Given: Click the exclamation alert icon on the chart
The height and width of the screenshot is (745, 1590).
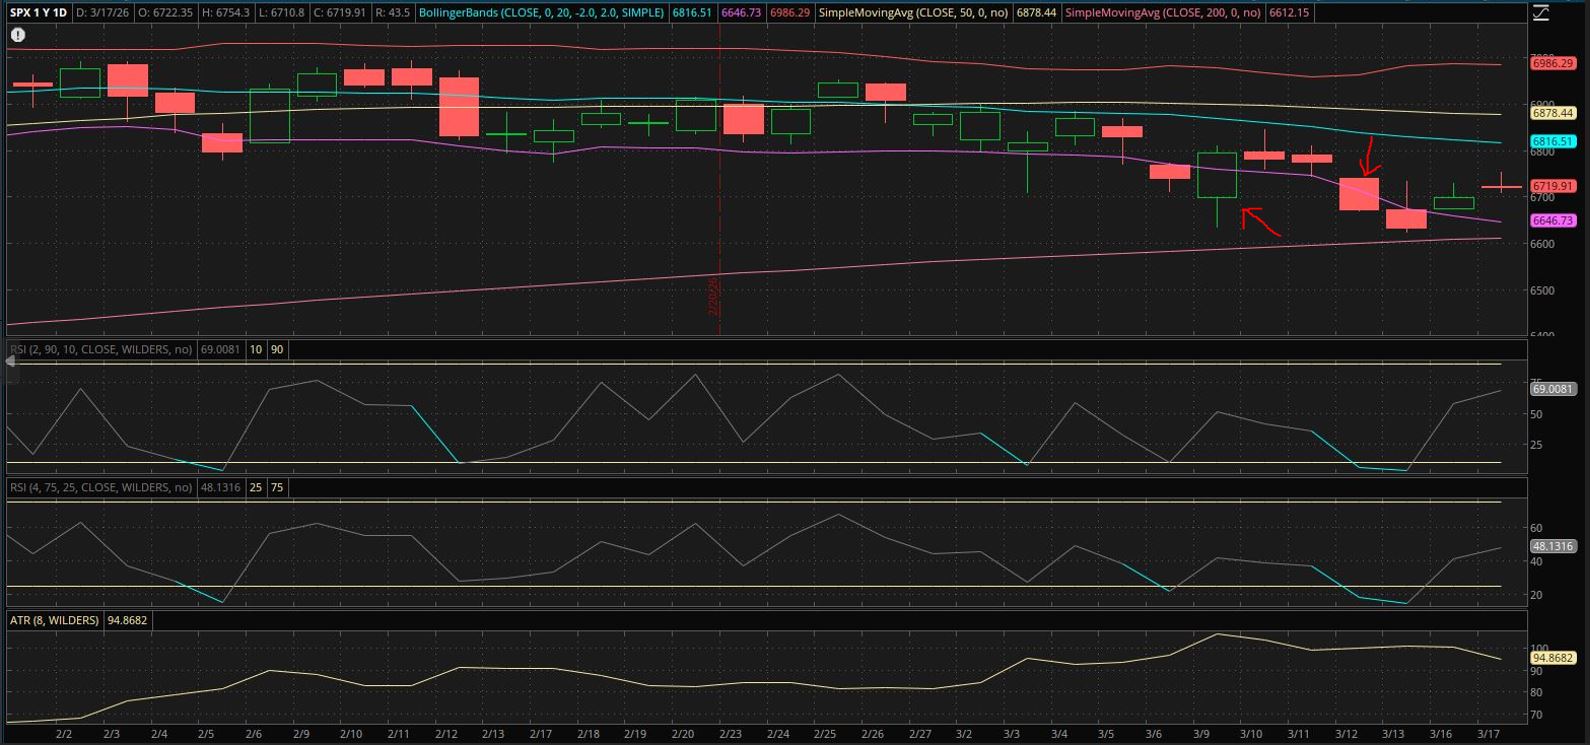Looking at the screenshot, I should pos(18,35).
